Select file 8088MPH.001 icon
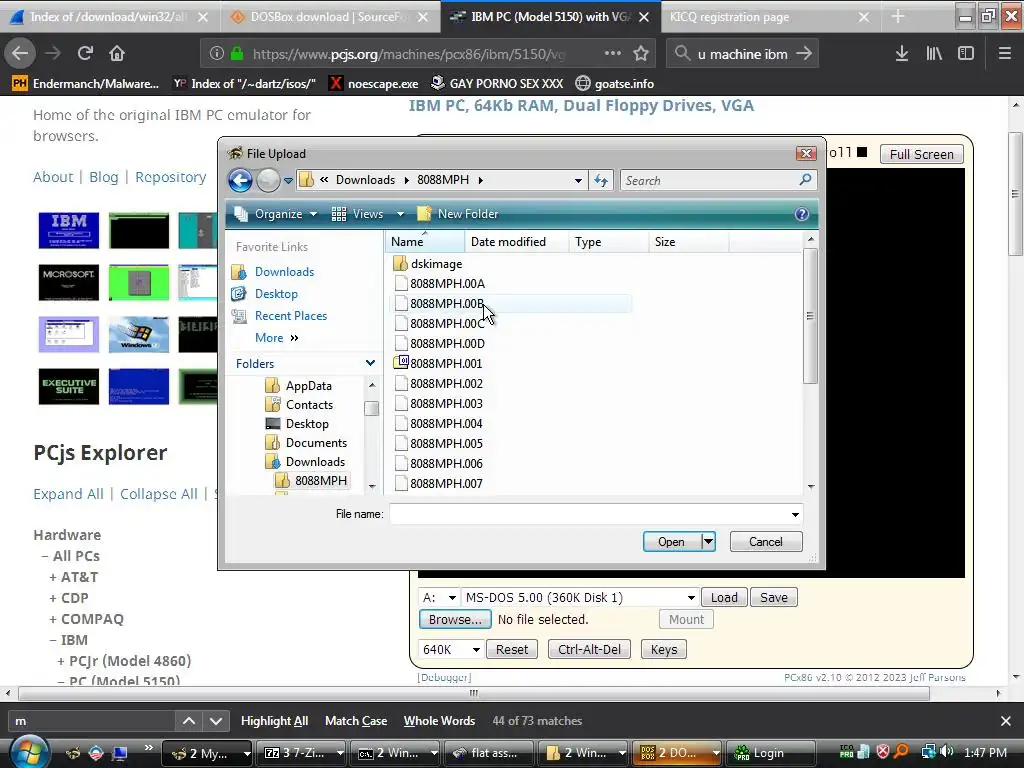The width and height of the screenshot is (1024, 768). click(x=401, y=362)
